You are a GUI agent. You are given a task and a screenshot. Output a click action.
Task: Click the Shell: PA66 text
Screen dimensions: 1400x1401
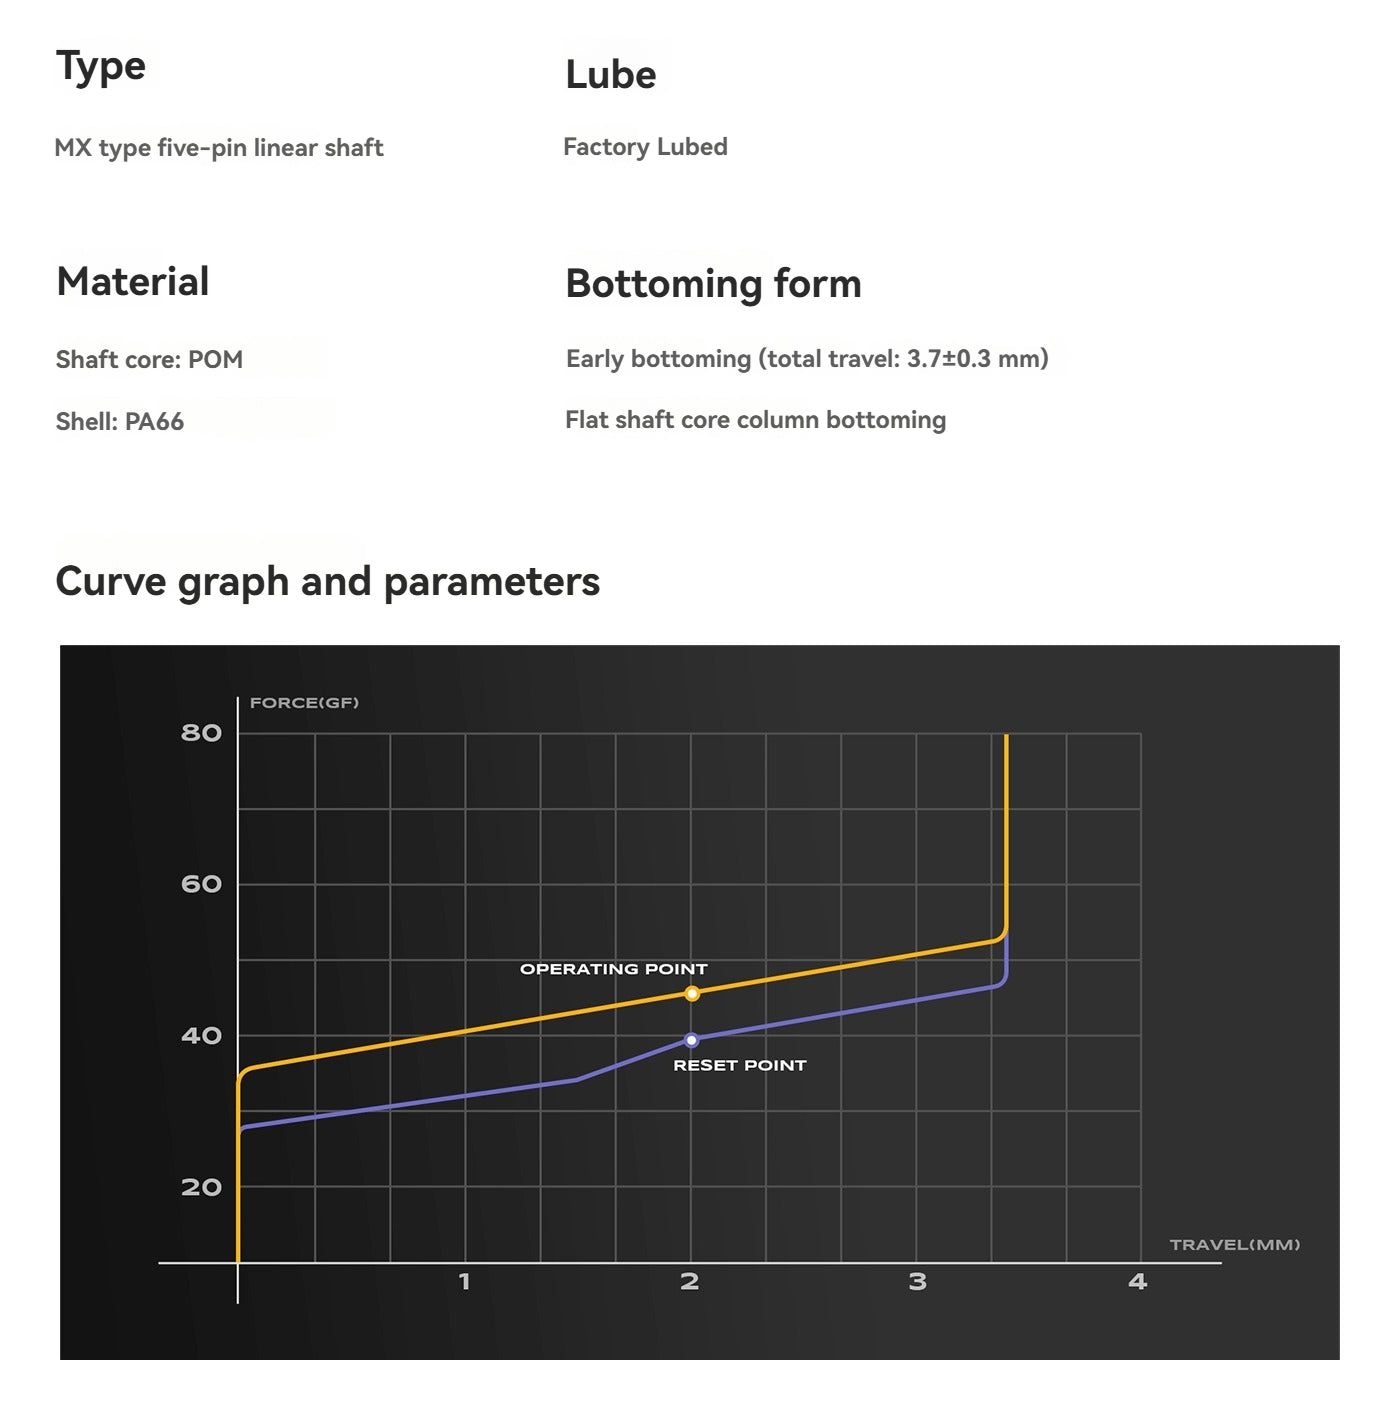coord(120,422)
